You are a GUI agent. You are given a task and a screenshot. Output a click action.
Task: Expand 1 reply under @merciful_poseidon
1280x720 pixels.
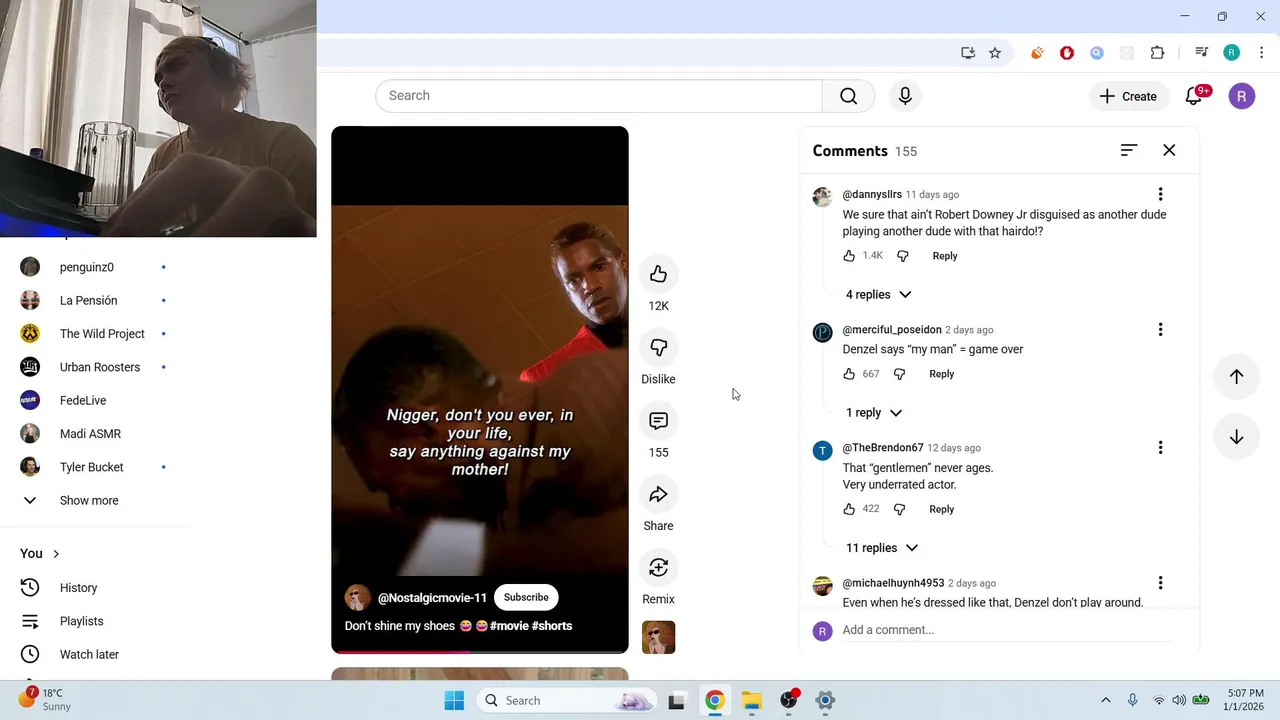873,412
